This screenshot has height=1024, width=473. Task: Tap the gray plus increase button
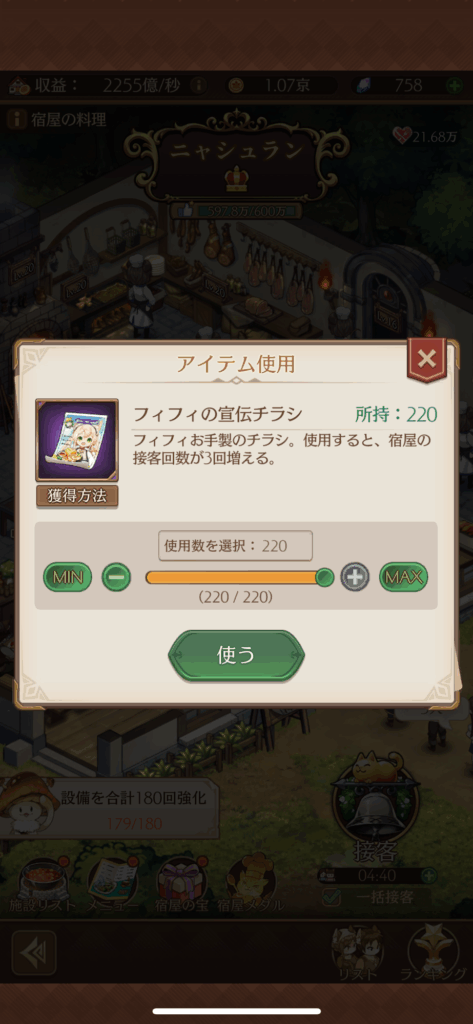(355, 577)
